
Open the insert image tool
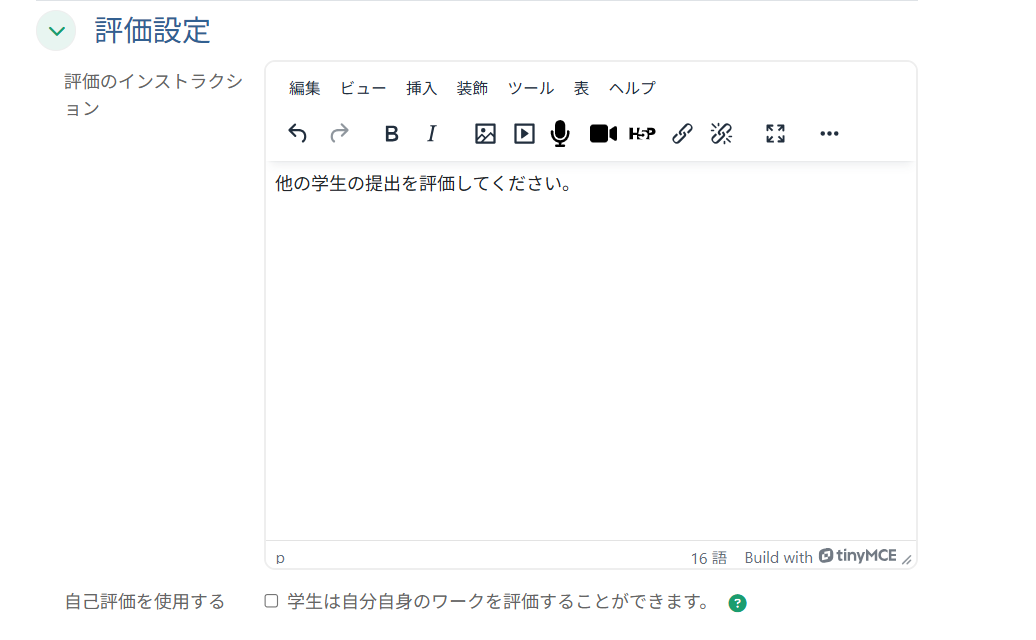pos(484,133)
